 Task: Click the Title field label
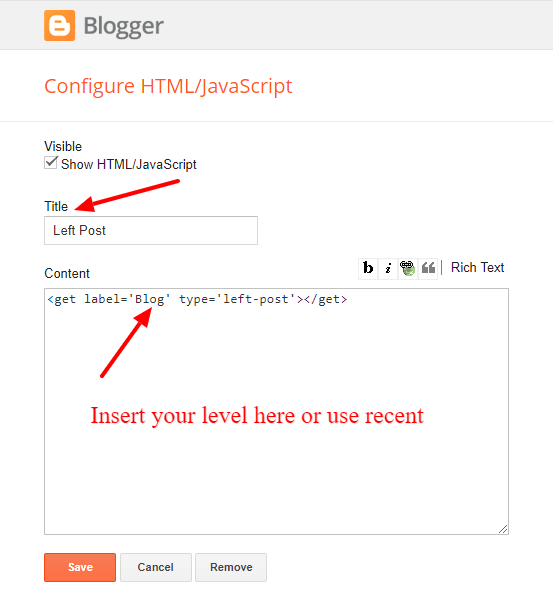pos(56,206)
